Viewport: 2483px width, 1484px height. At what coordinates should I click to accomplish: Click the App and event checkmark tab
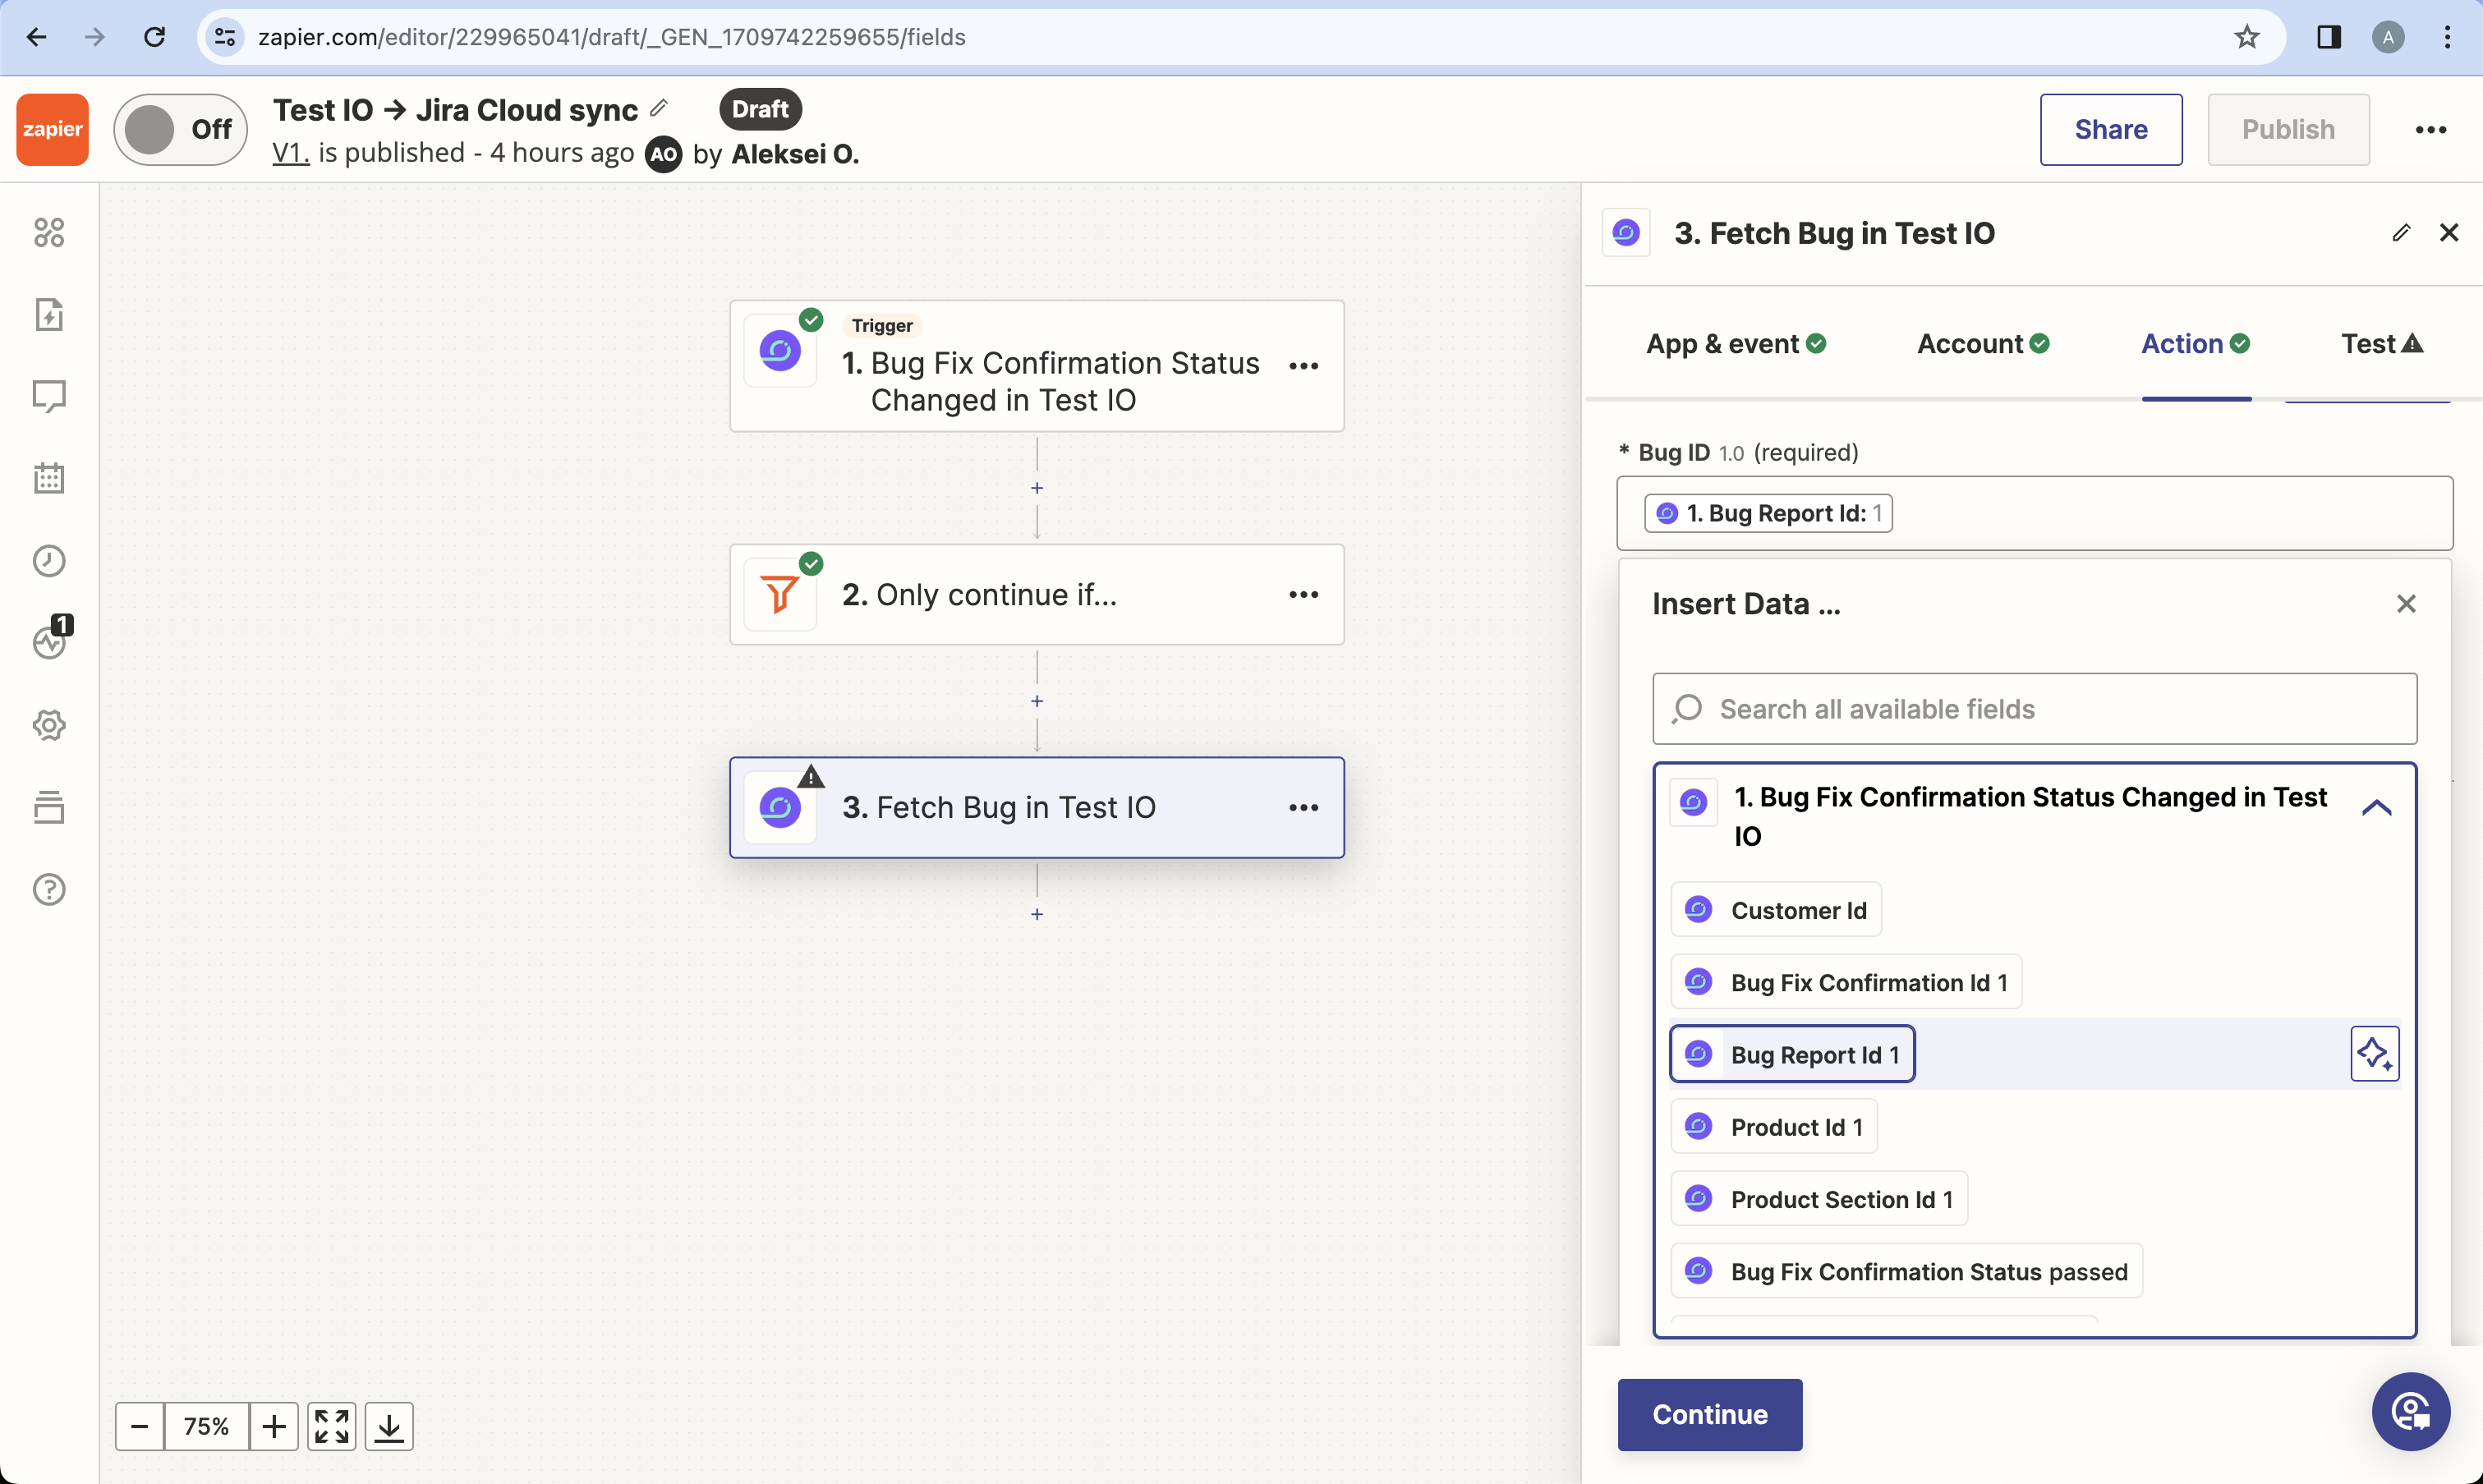[1738, 344]
